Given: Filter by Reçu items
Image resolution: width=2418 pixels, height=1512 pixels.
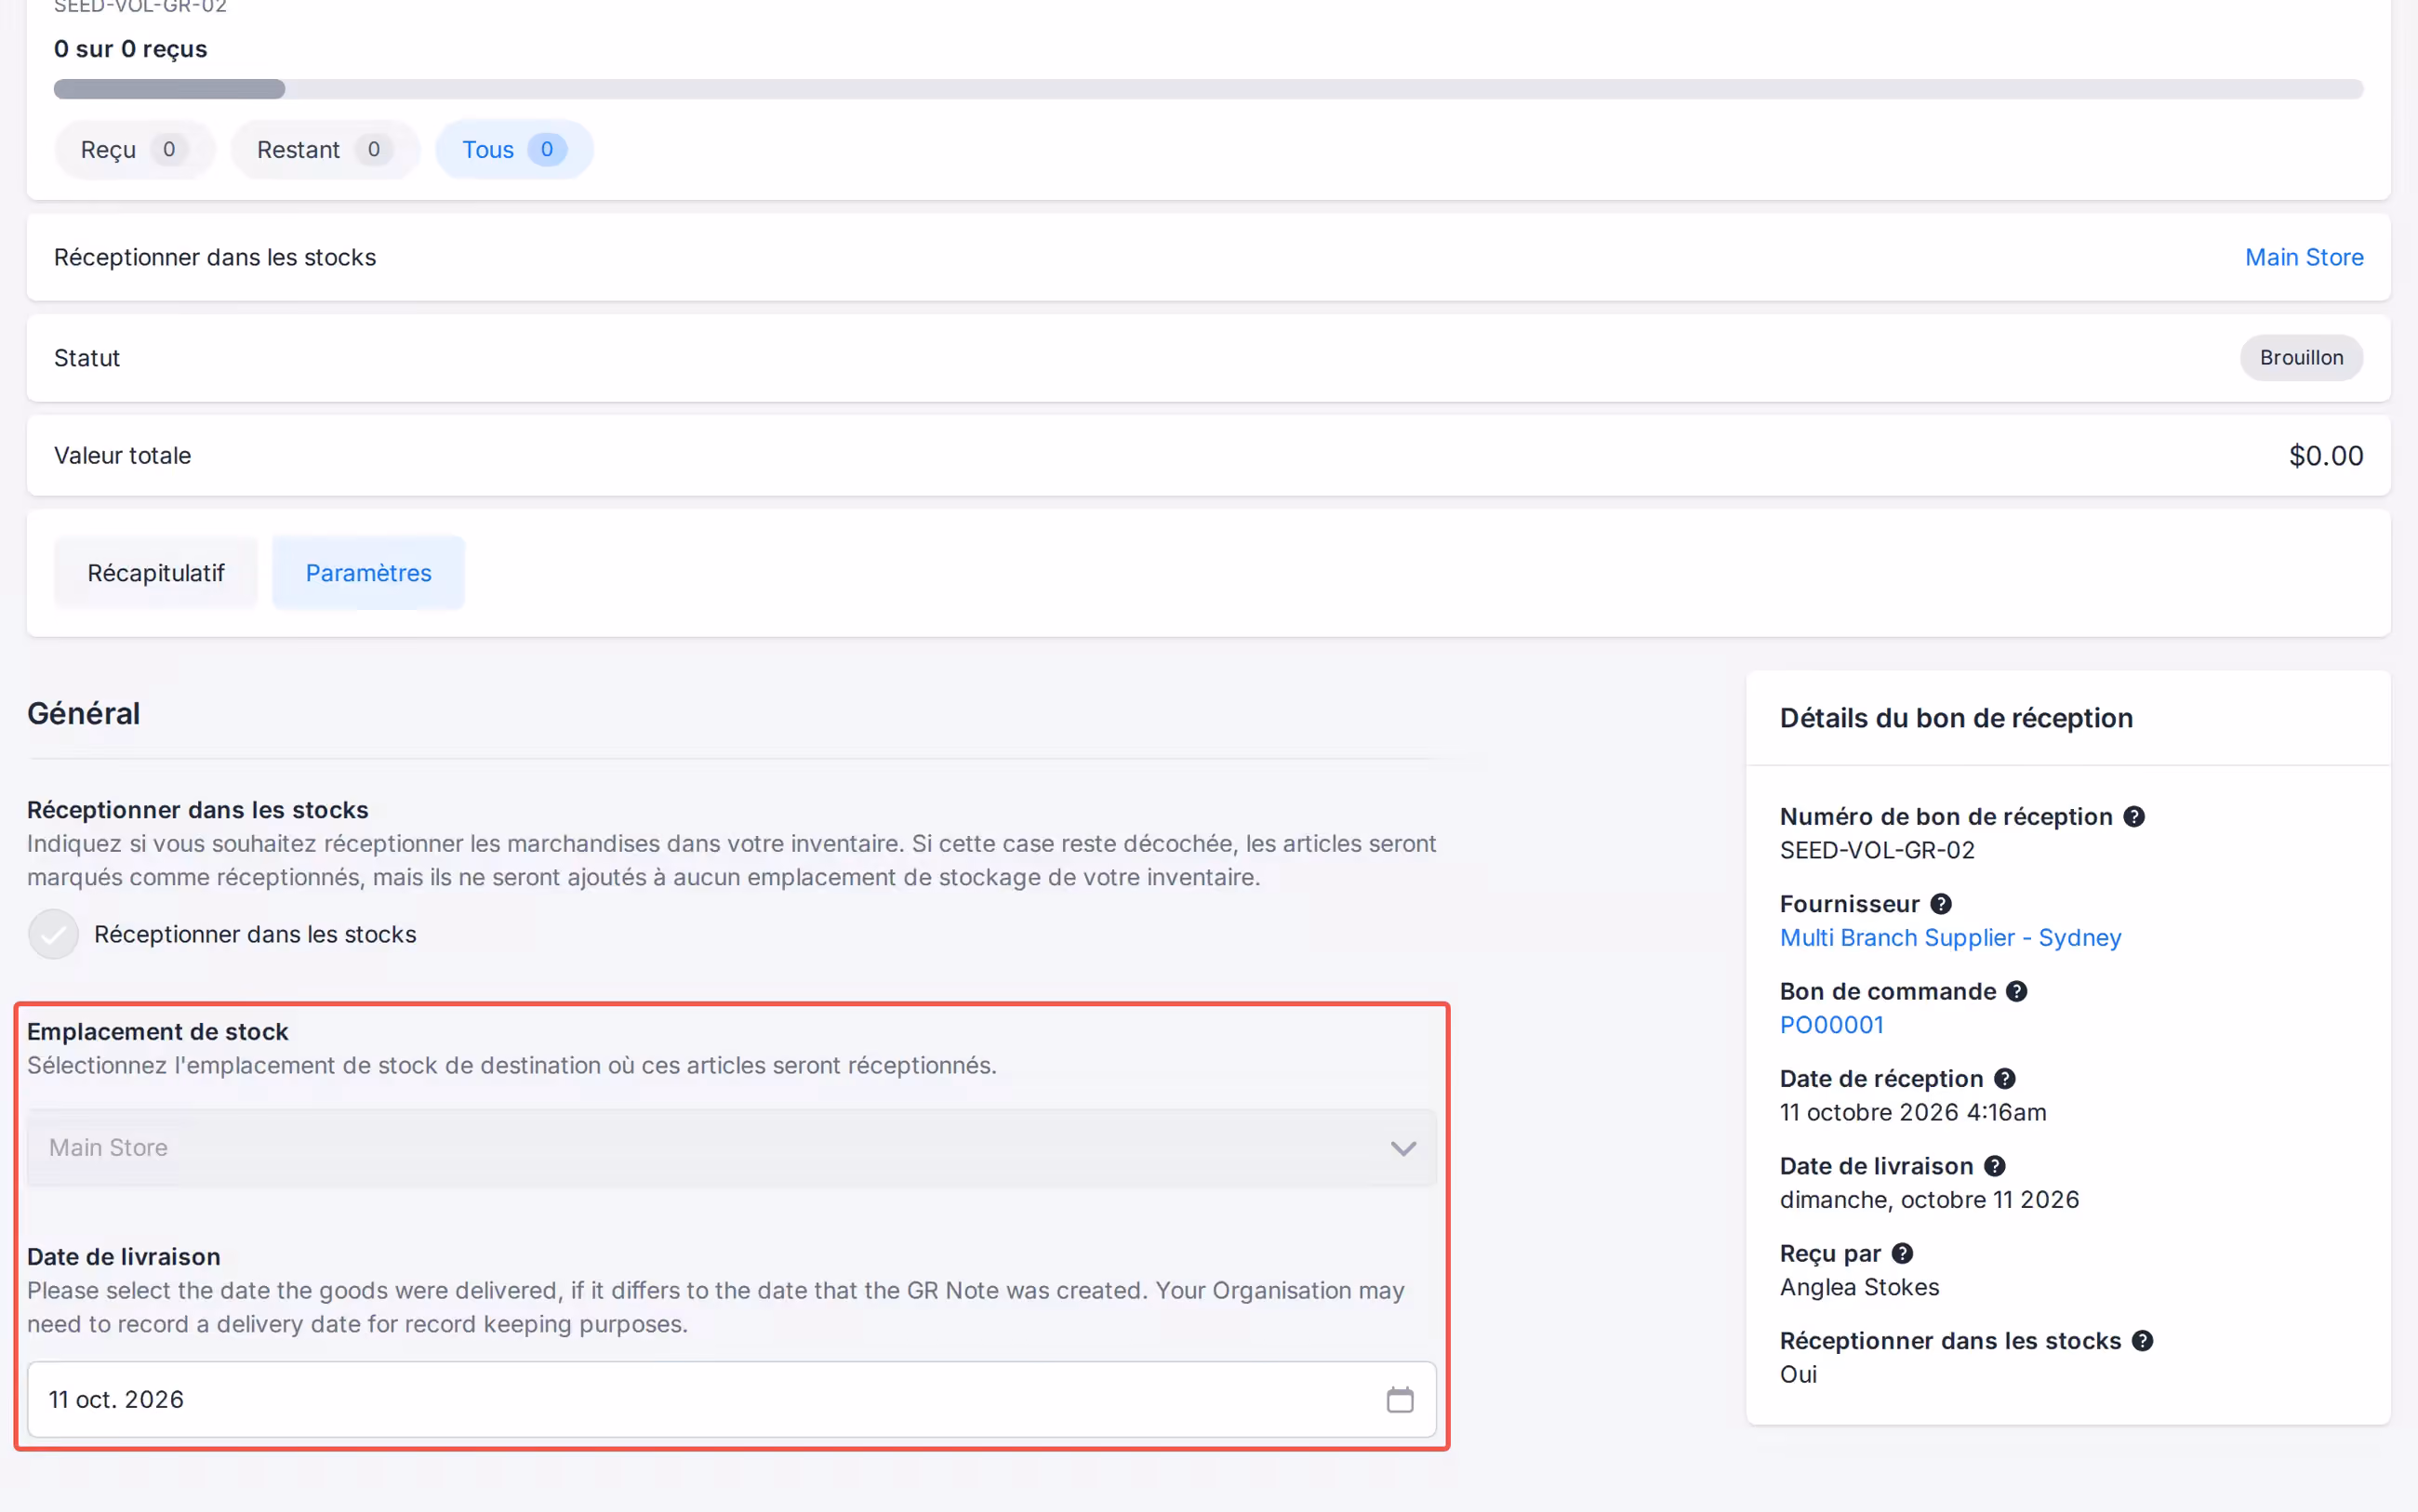Looking at the screenshot, I should click(x=134, y=150).
